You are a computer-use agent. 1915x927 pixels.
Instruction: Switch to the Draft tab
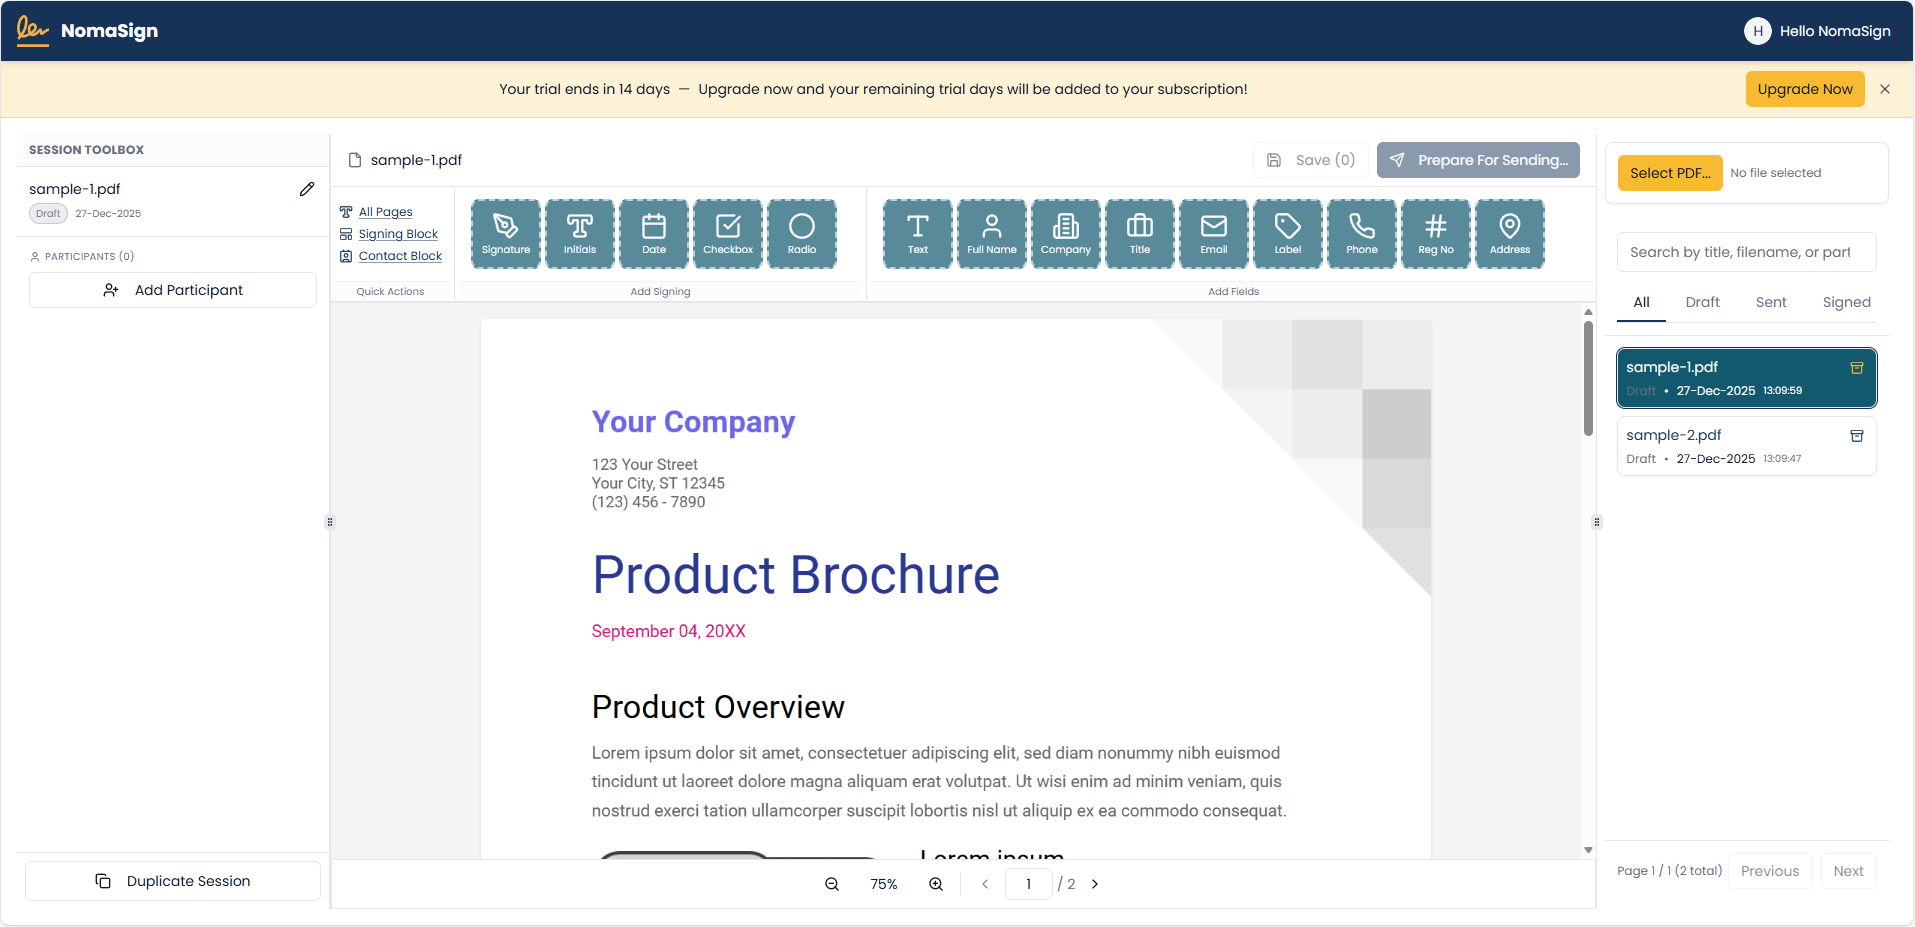[1702, 302]
